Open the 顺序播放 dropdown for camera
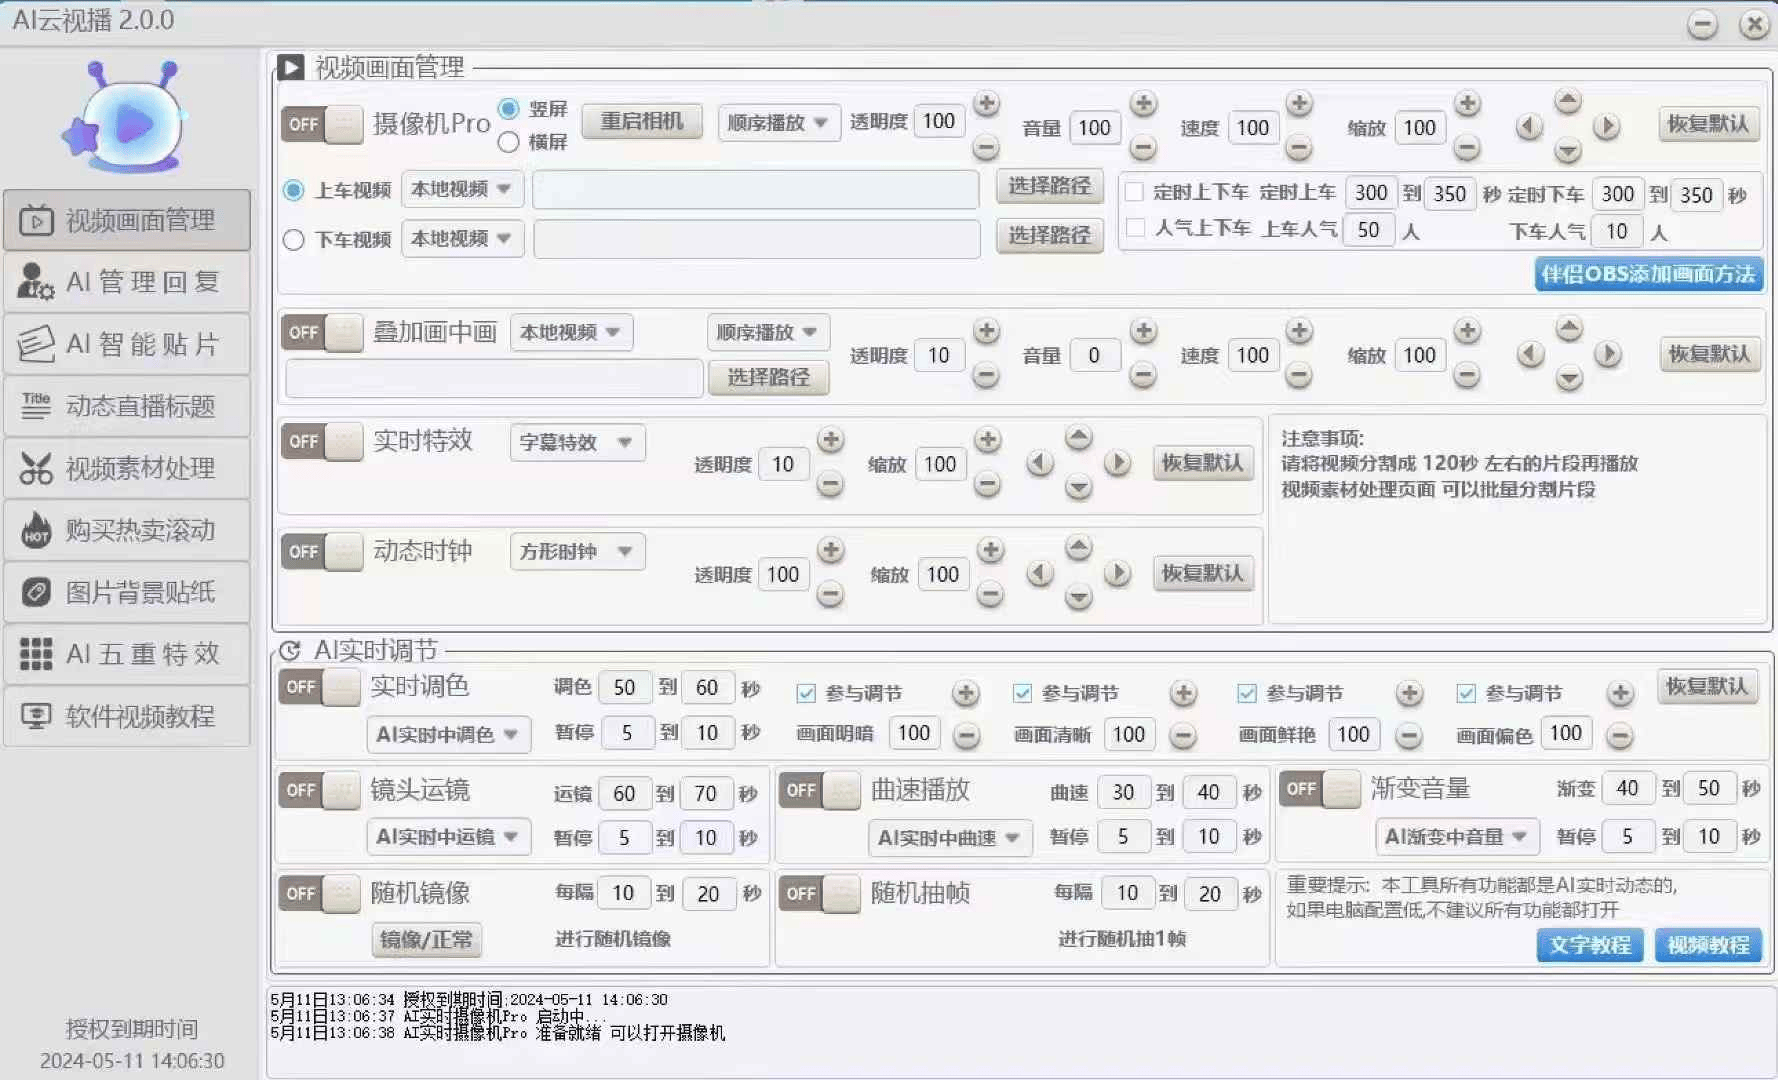Screen dimensions: 1778x1080 point(777,123)
